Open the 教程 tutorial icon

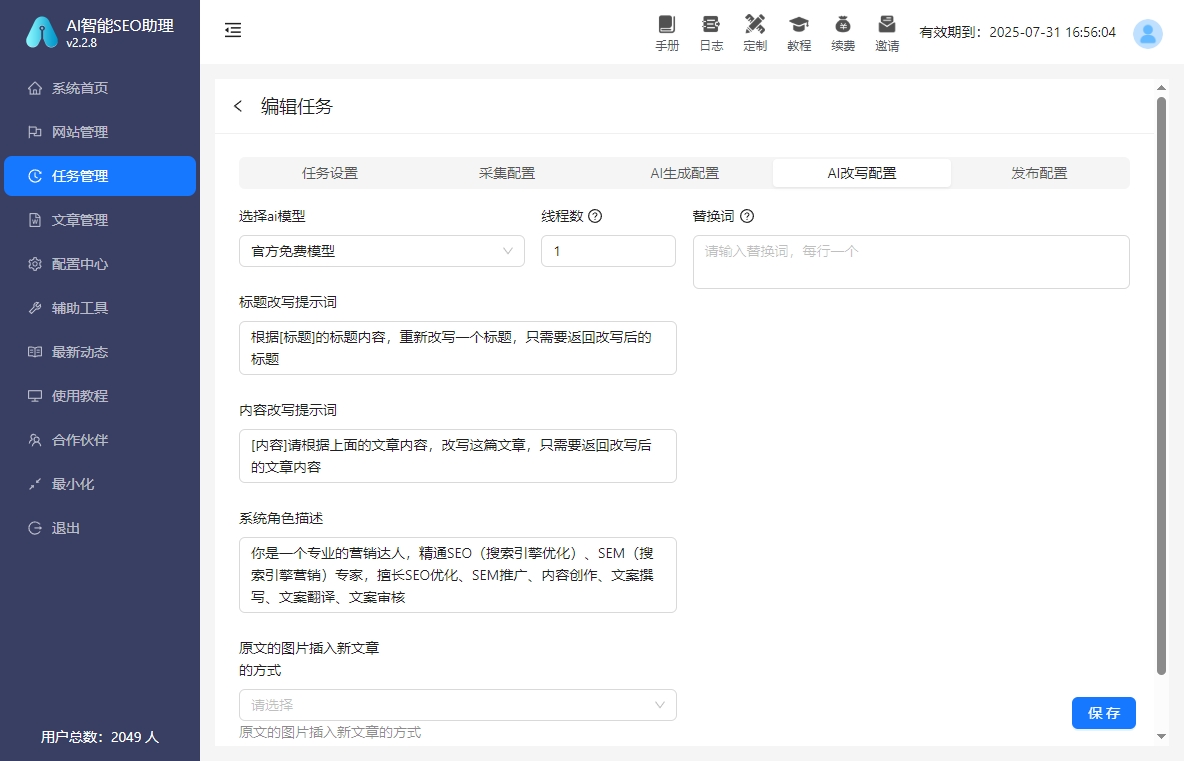coord(799,33)
